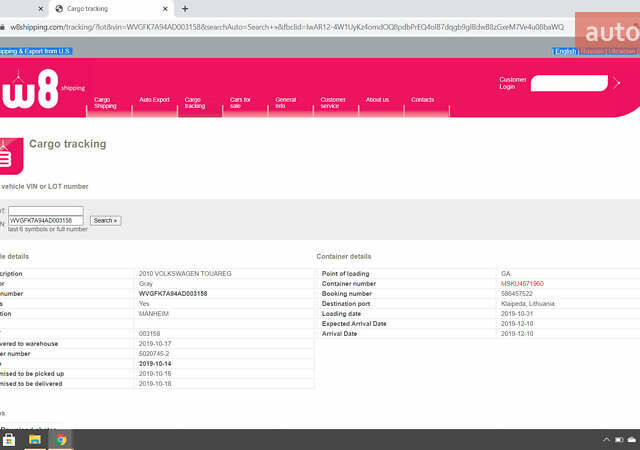Open the Cargo Shipping menu
The image size is (640, 450).
[105, 102]
